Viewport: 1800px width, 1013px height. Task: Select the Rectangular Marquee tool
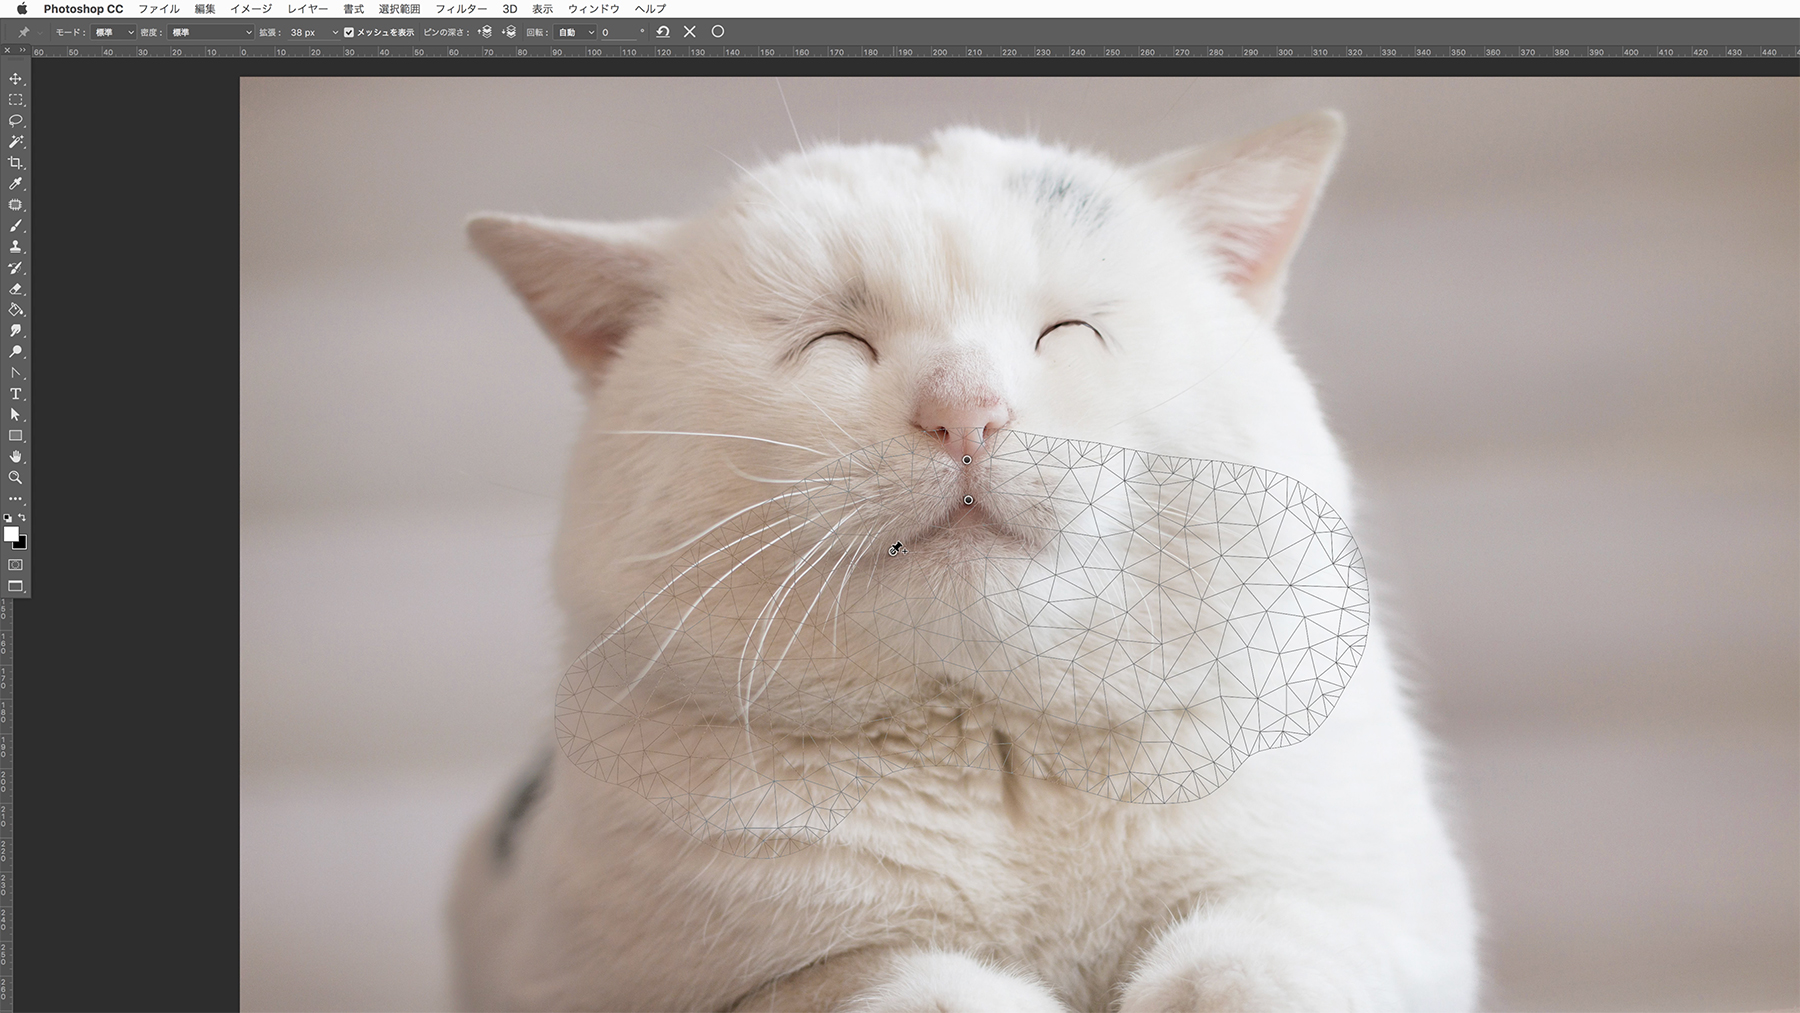[x=15, y=100]
